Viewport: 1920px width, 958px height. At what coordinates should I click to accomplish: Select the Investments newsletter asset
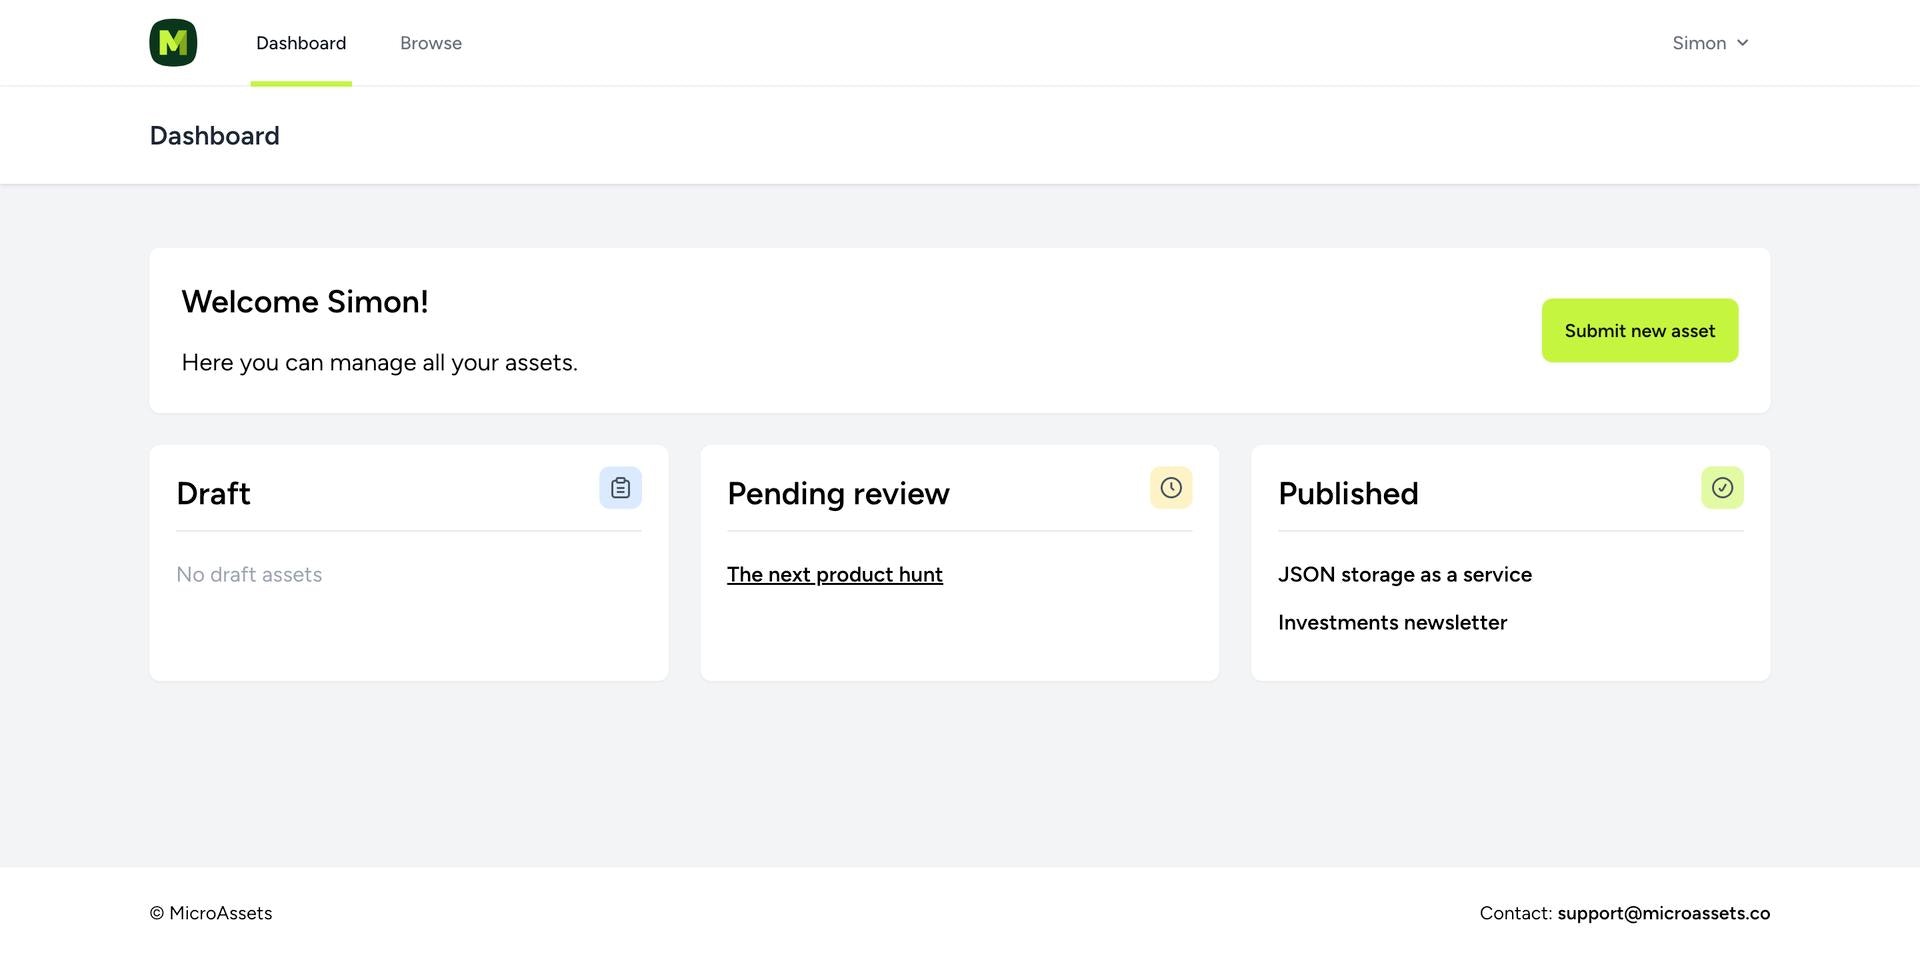pos(1392,623)
